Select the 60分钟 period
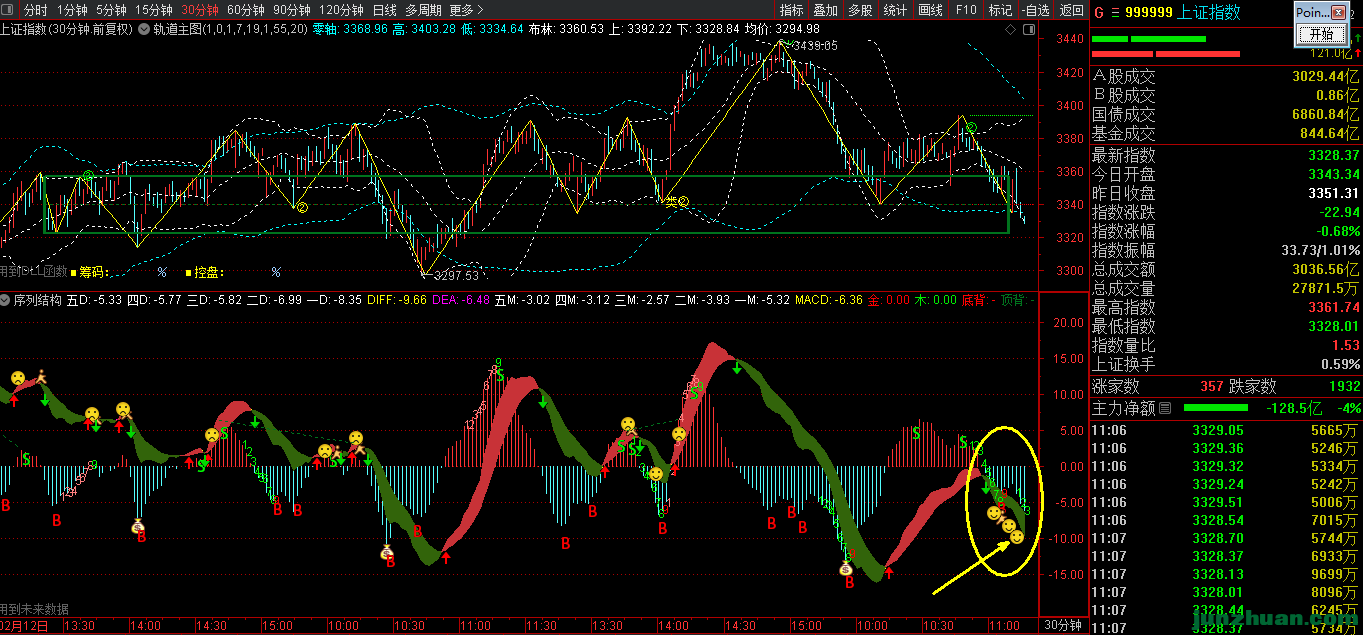The width and height of the screenshot is (1363, 635). [245, 10]
